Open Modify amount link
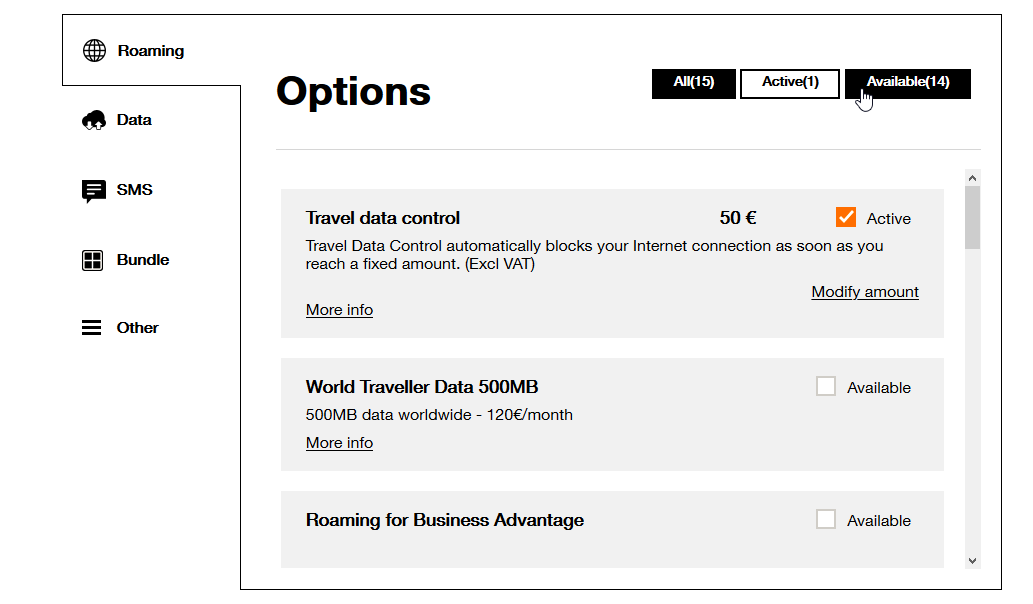The height and width of the screenshot is (604, 1033). click(x=865, y=292)
